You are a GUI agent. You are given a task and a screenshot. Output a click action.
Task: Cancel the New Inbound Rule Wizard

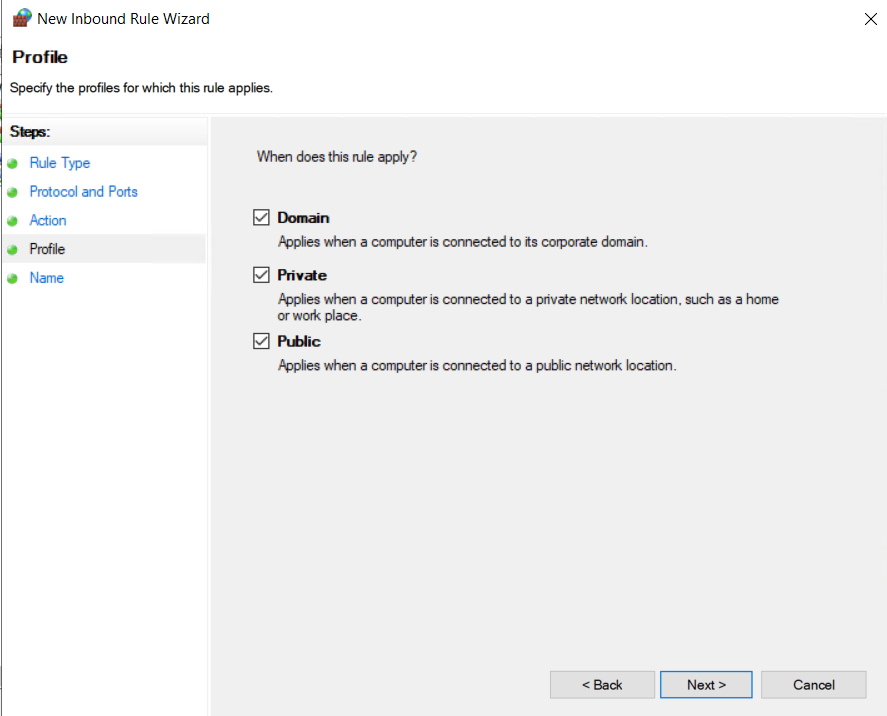point(813,685)
